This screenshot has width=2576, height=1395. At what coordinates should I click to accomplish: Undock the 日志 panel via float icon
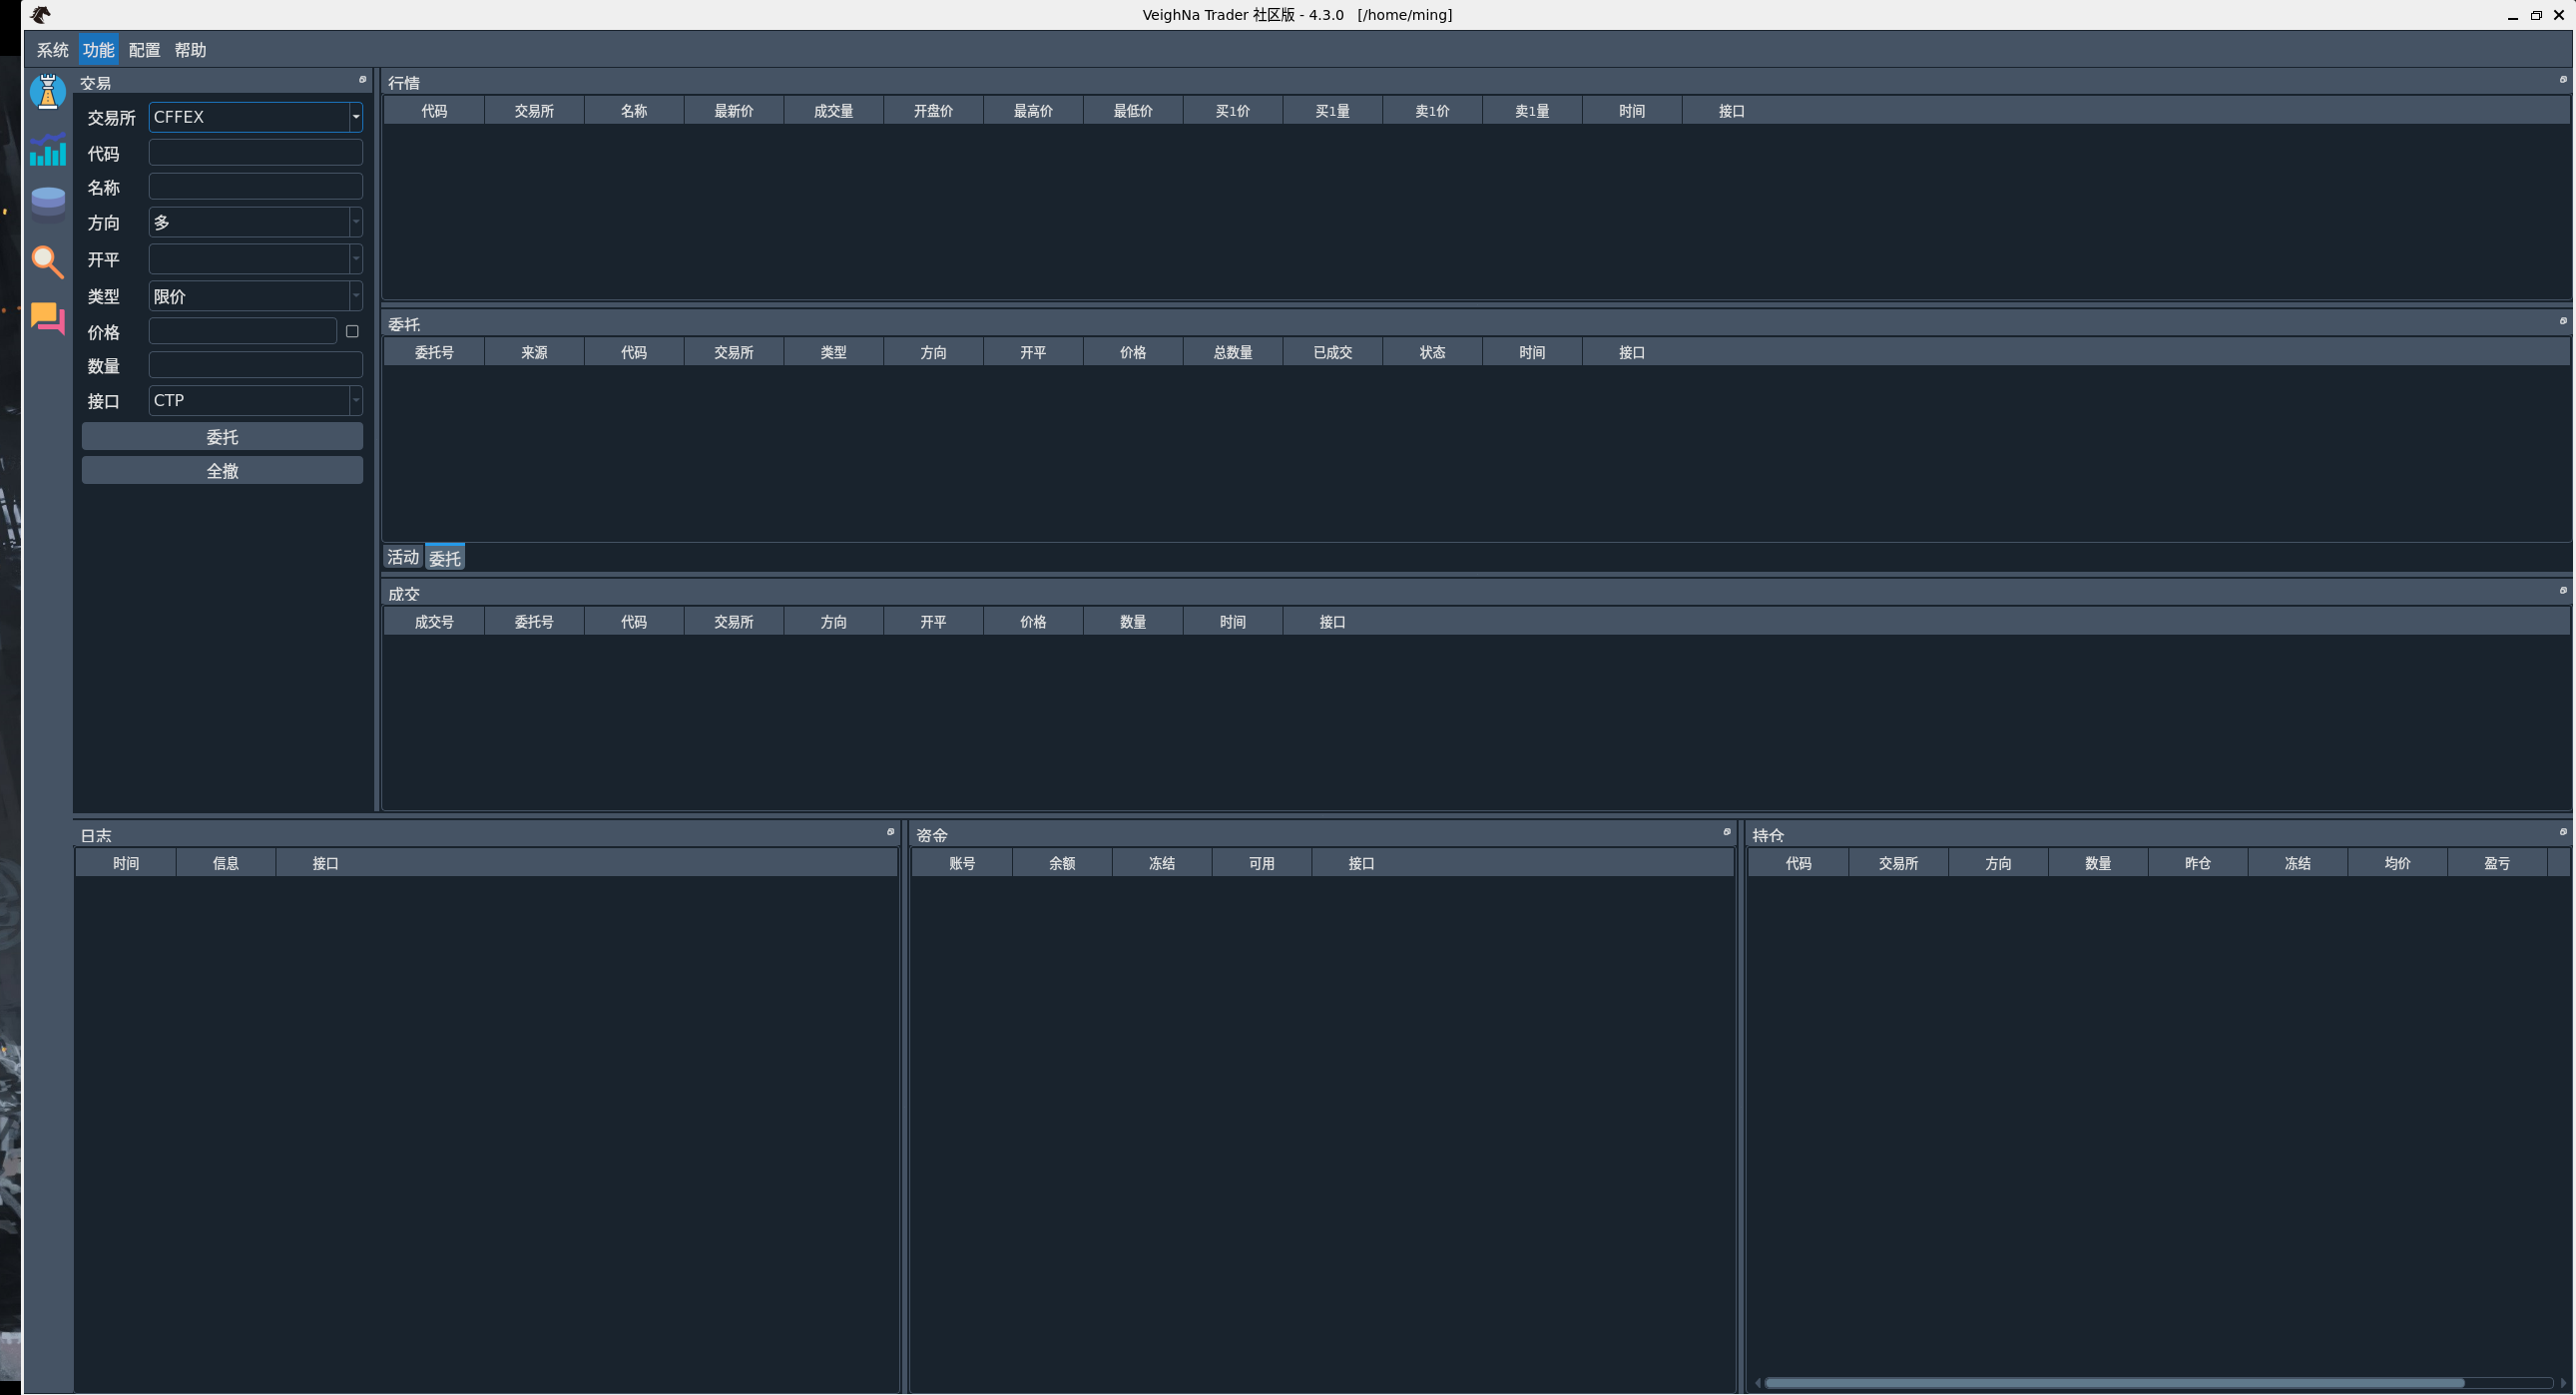point(890,832)
